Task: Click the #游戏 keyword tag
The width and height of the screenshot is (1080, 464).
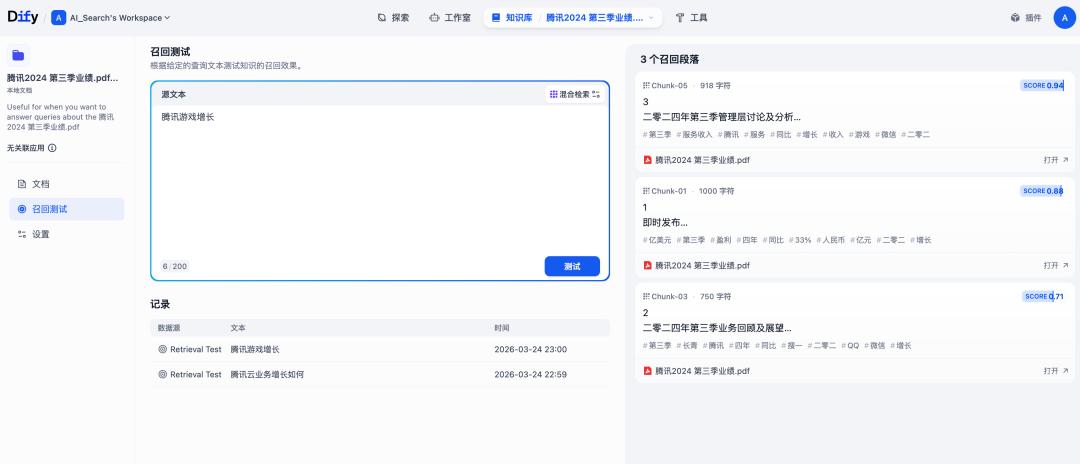Action: coord(860,134)
